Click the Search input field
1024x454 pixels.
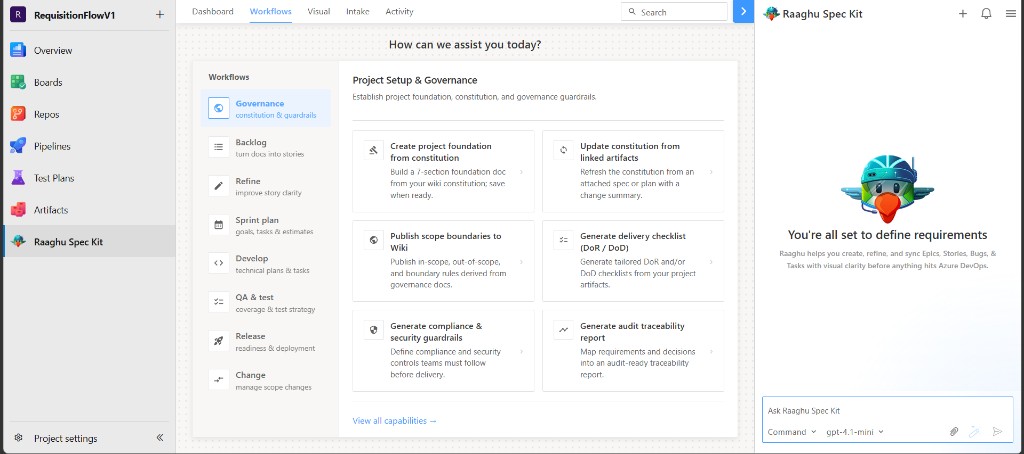[x=674, y=12]
